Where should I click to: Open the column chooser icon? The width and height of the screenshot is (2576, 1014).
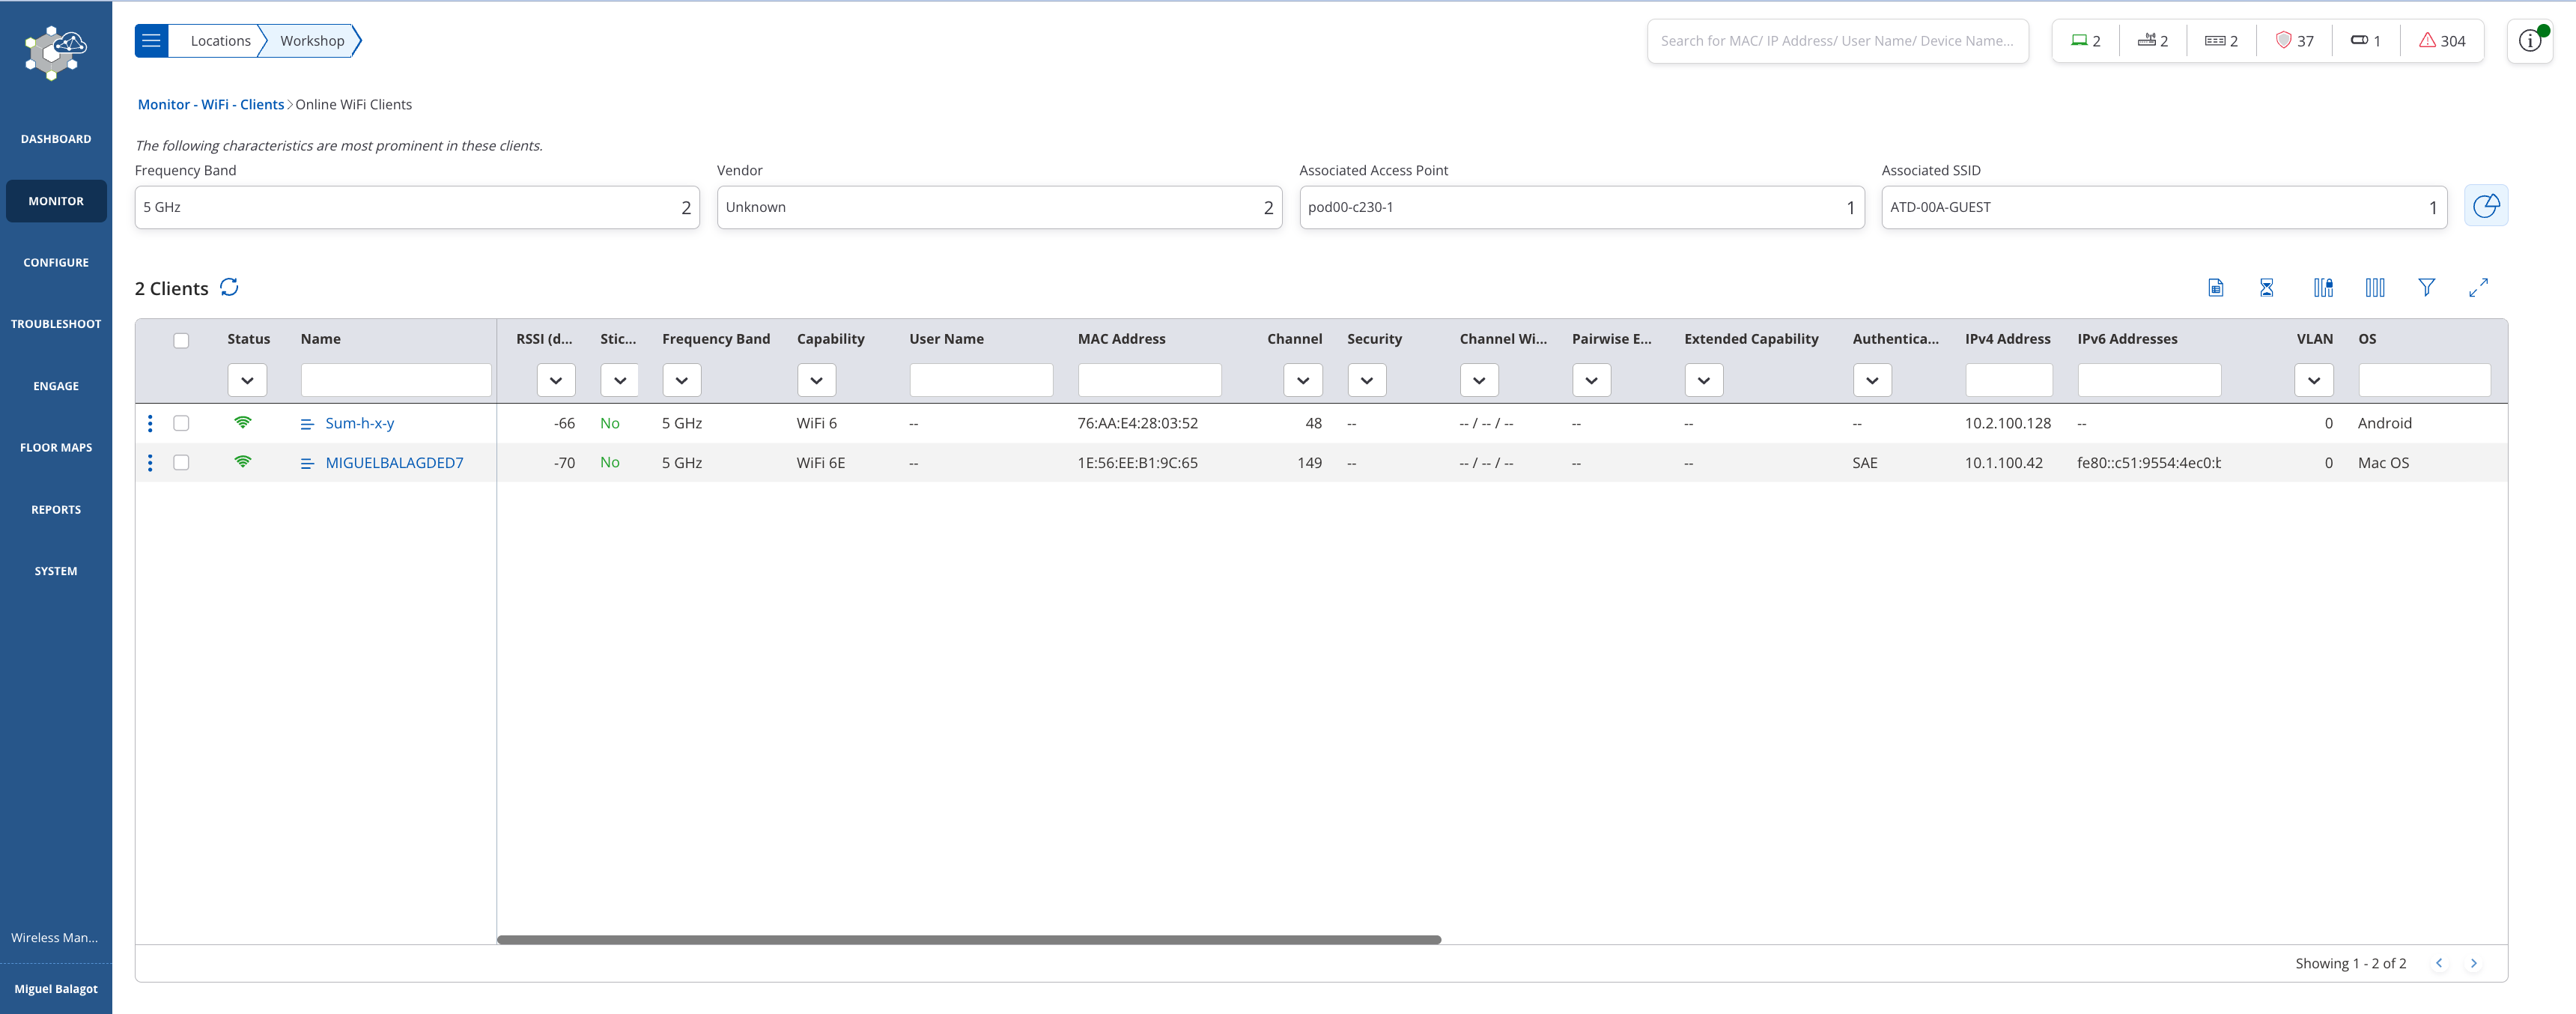coord(2375,288)
